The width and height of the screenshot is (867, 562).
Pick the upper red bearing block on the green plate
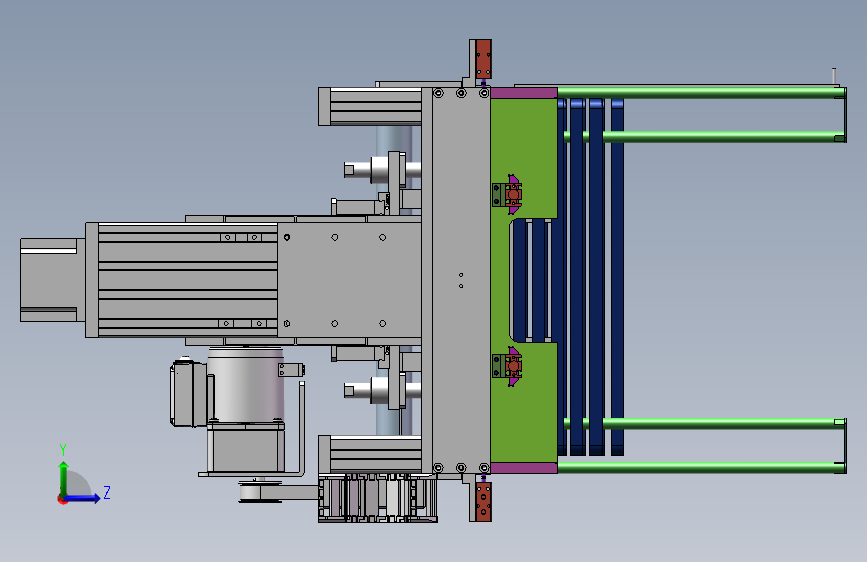point(513,194)
